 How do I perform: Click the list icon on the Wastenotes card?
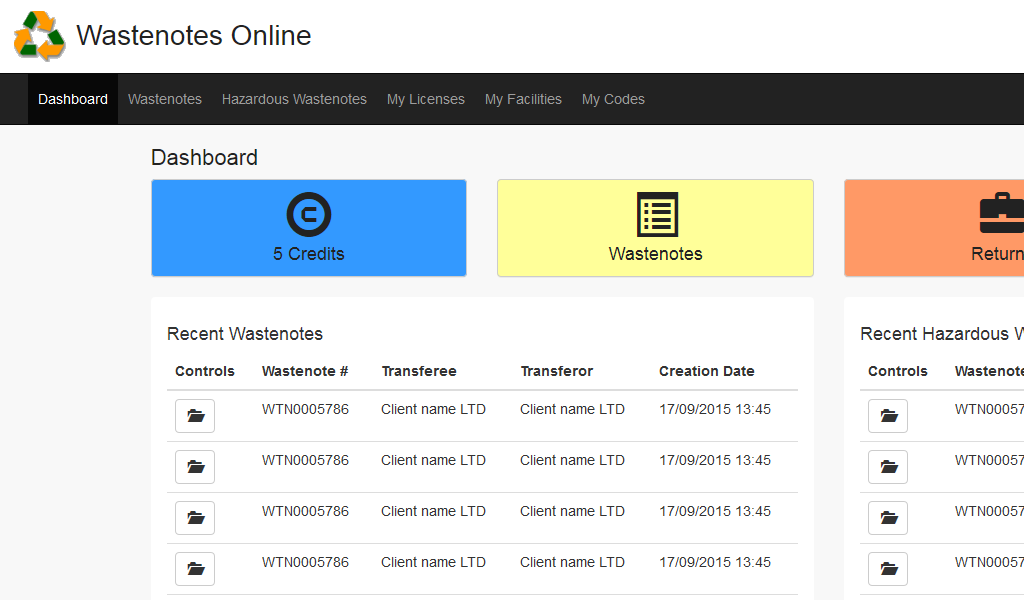(655, 214)
